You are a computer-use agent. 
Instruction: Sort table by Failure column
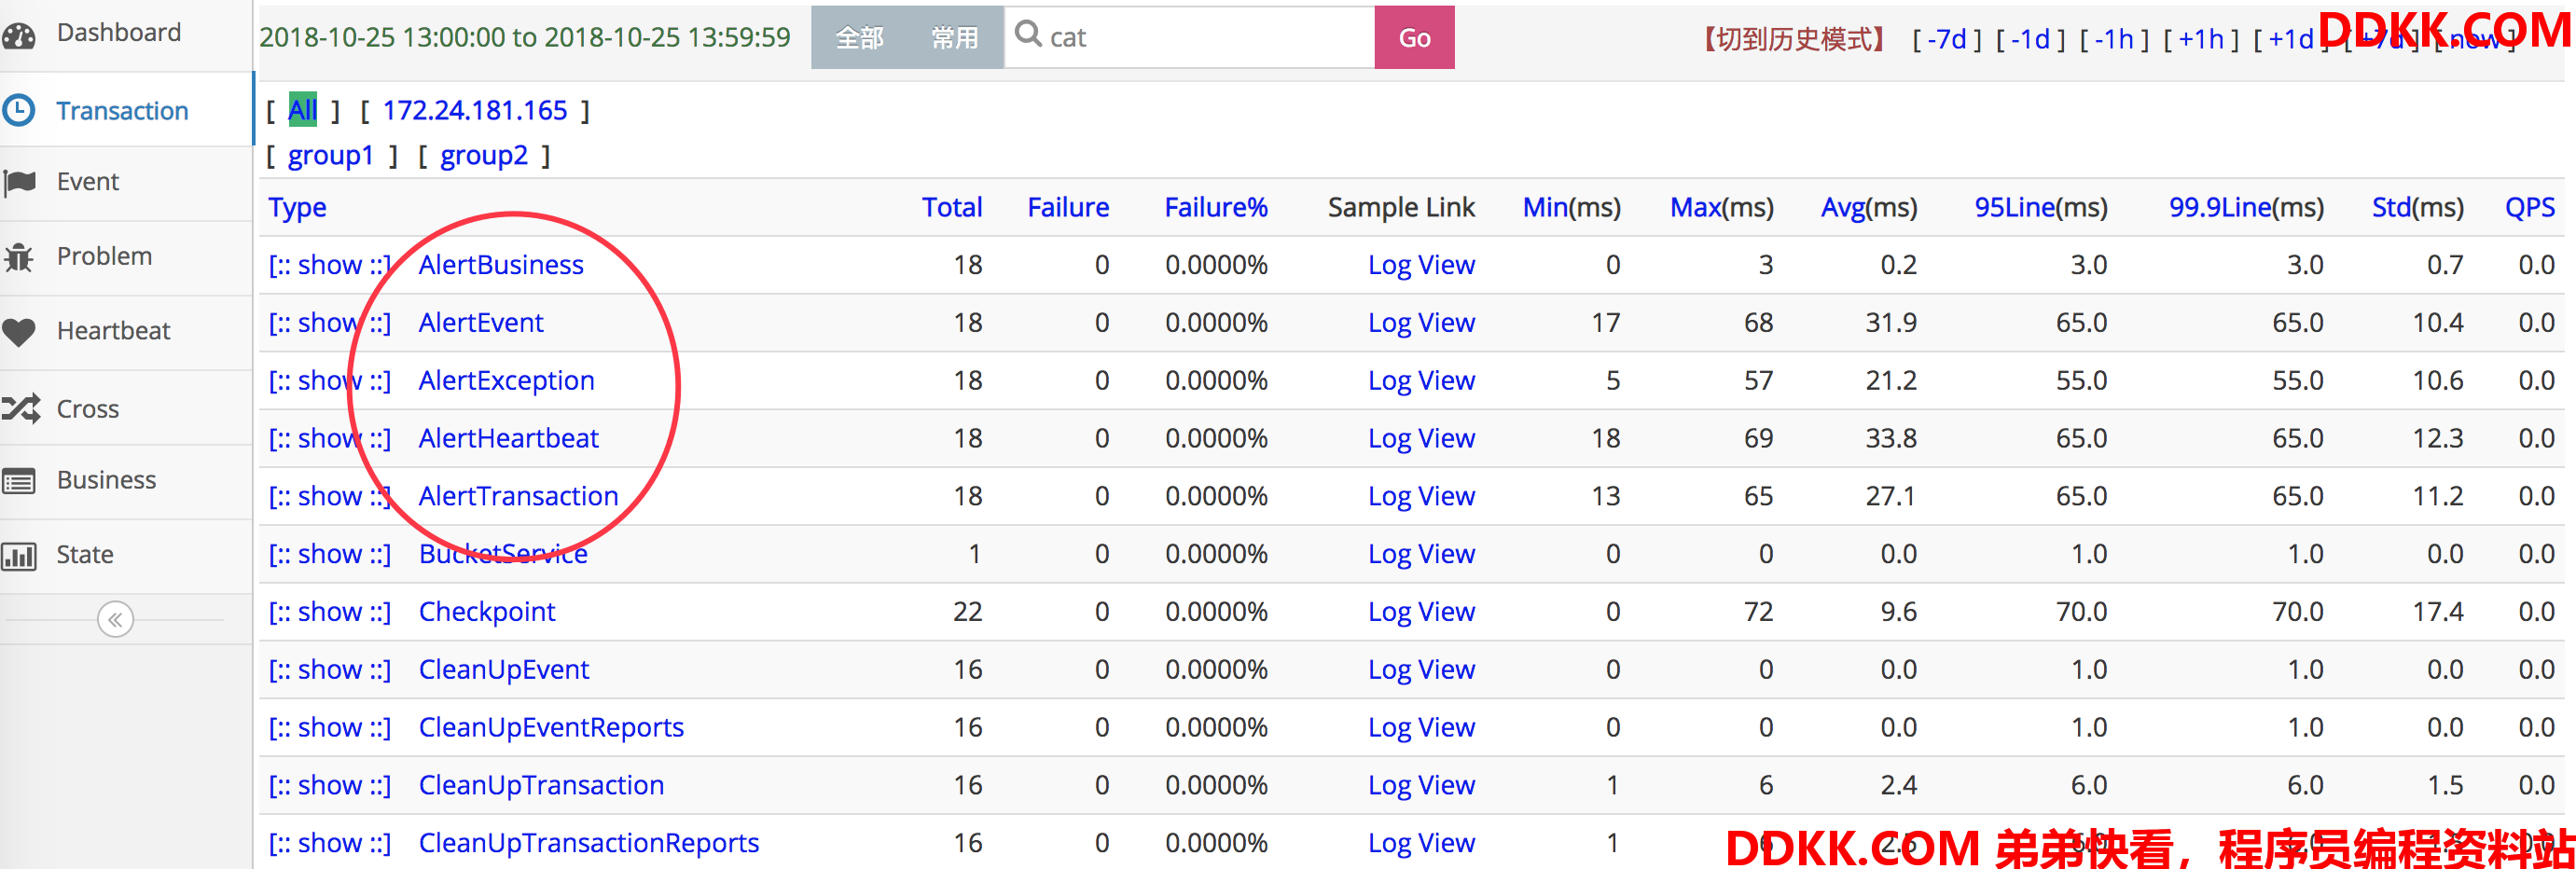pos(1068,207)
